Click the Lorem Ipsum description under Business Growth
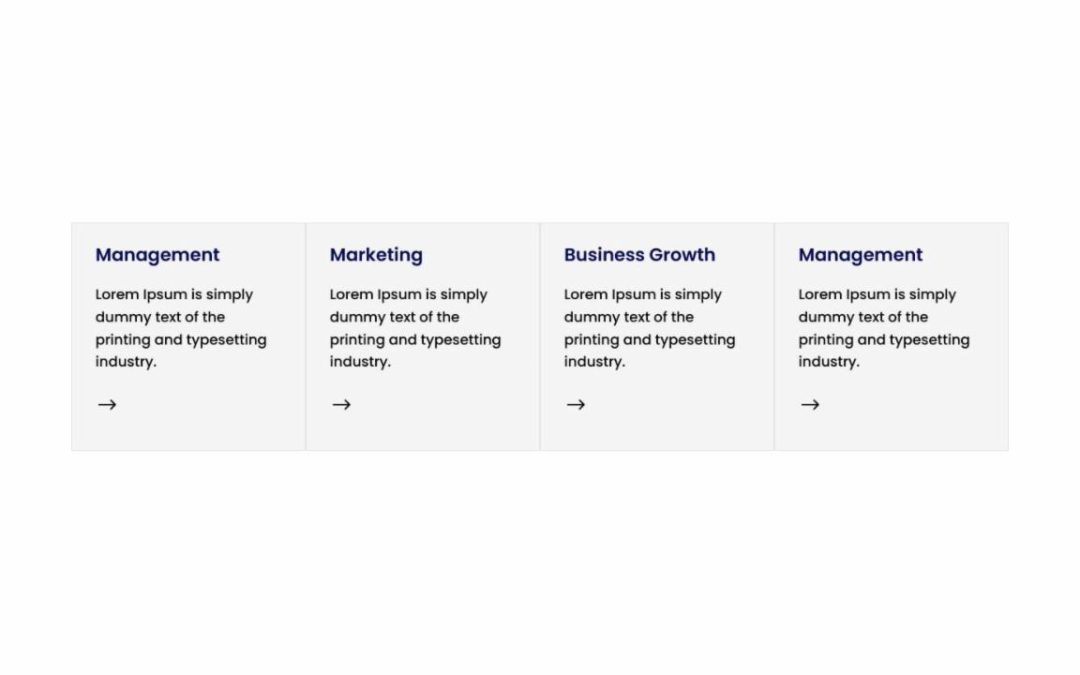Viewport: 1080px width, 675px height. [650, 328]
